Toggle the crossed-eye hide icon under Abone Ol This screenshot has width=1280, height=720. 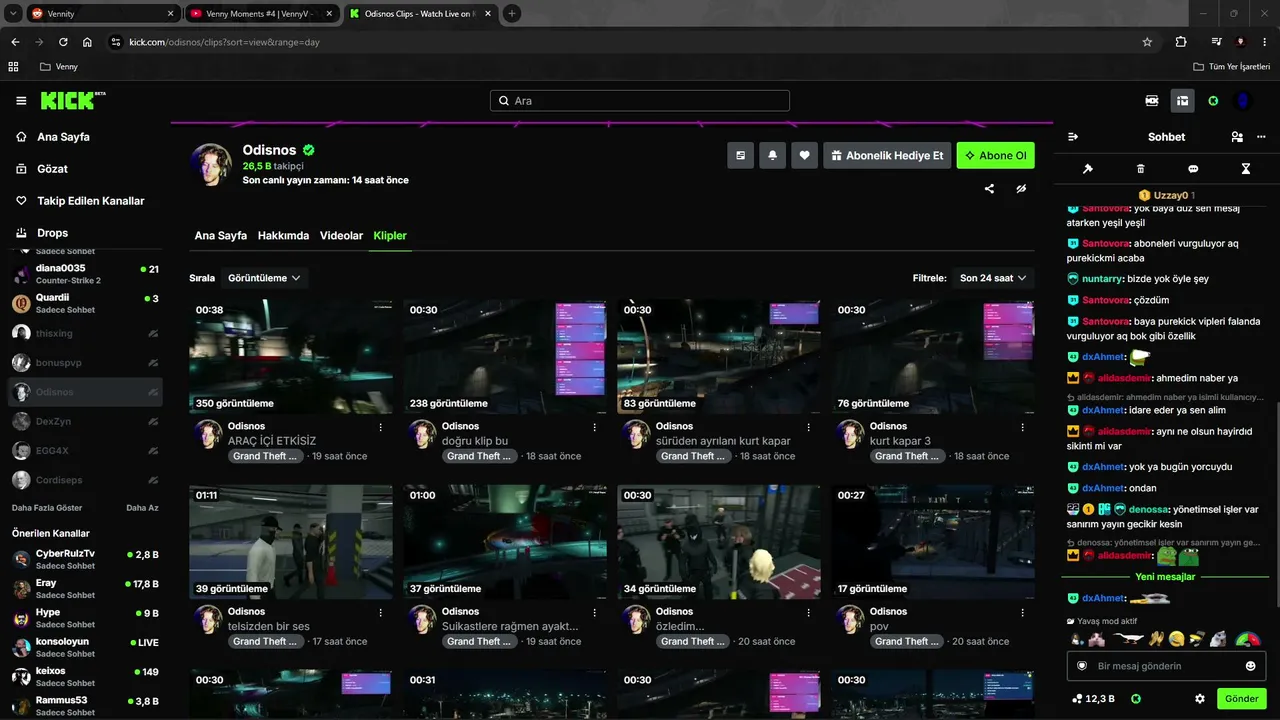(1021, 188)
